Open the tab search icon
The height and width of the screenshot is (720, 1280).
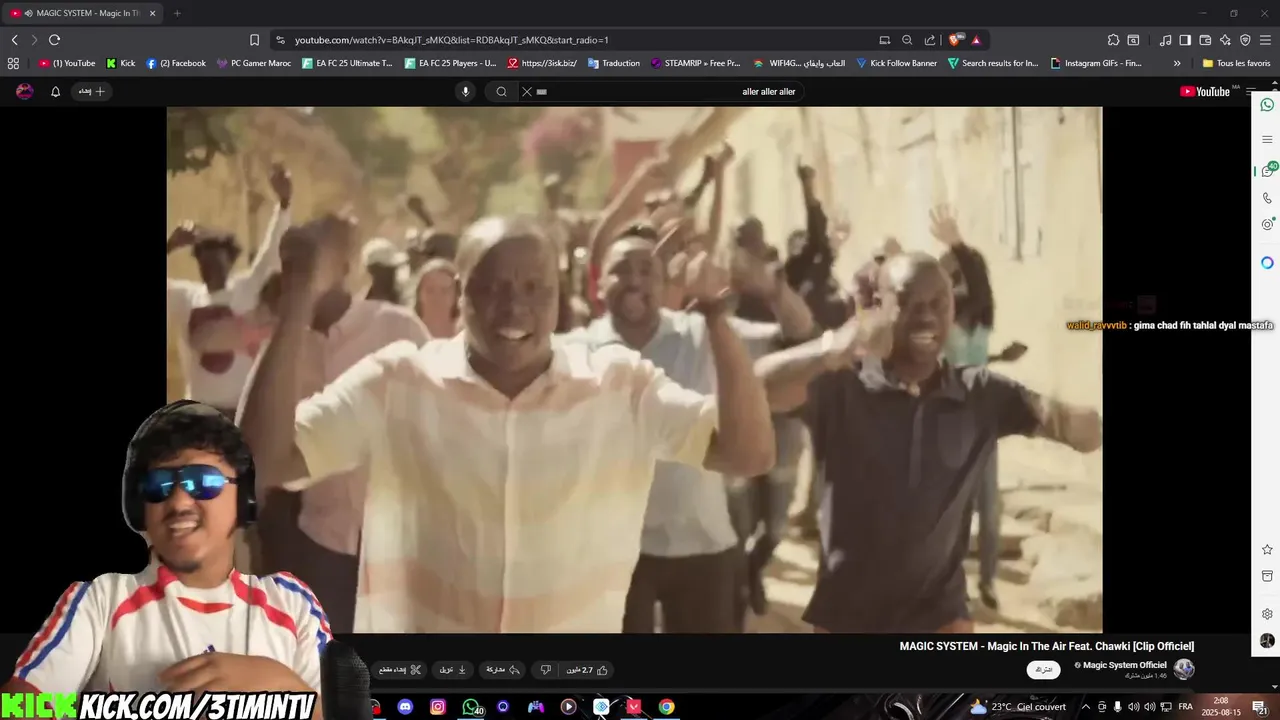(x=1133, y=40)
